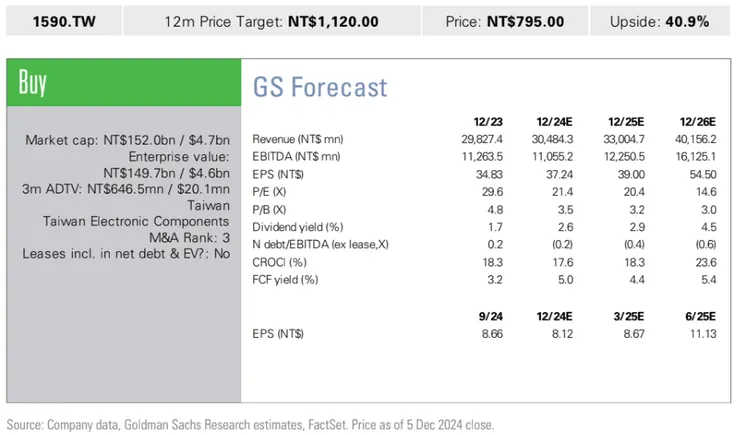Click the CROCI (%) row label
This screenshot has width=740, height=435.
click(x=279, y=262)
